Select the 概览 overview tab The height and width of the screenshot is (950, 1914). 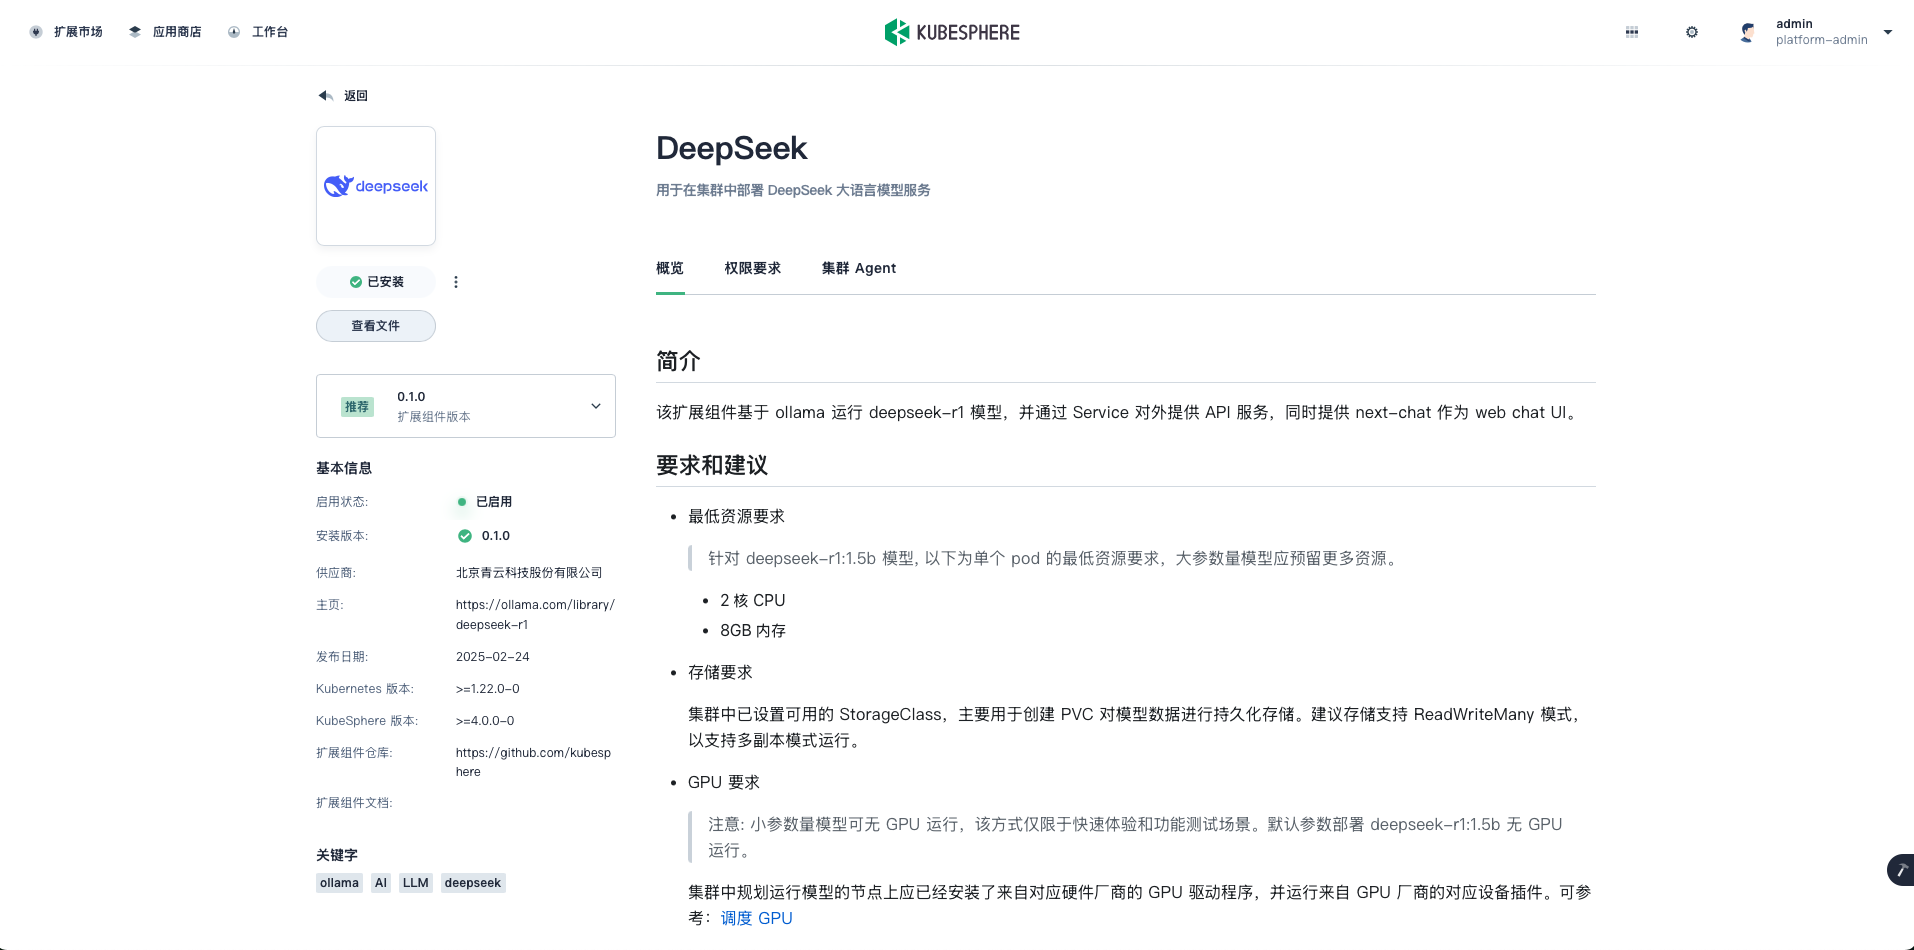pyautogui.click(x=670, y=268)
